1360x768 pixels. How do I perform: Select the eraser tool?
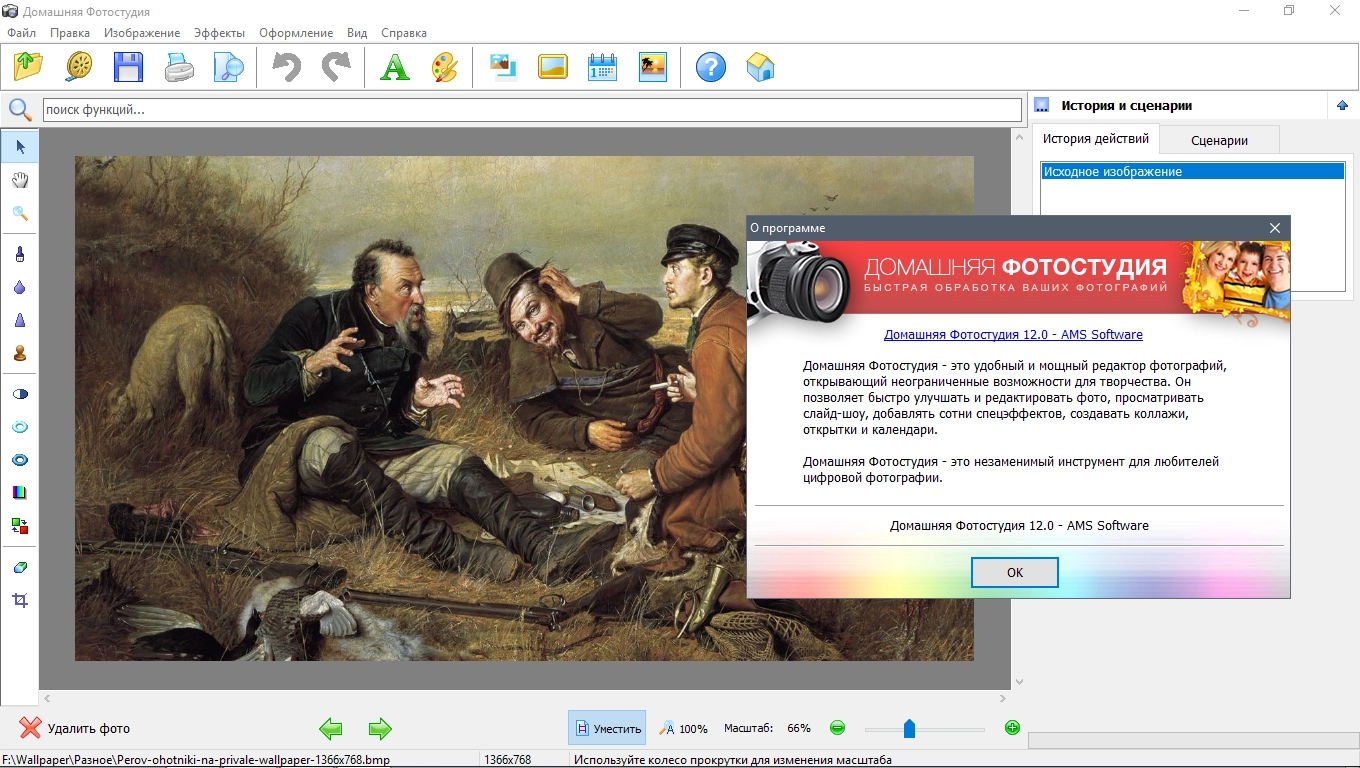(20, 567)
